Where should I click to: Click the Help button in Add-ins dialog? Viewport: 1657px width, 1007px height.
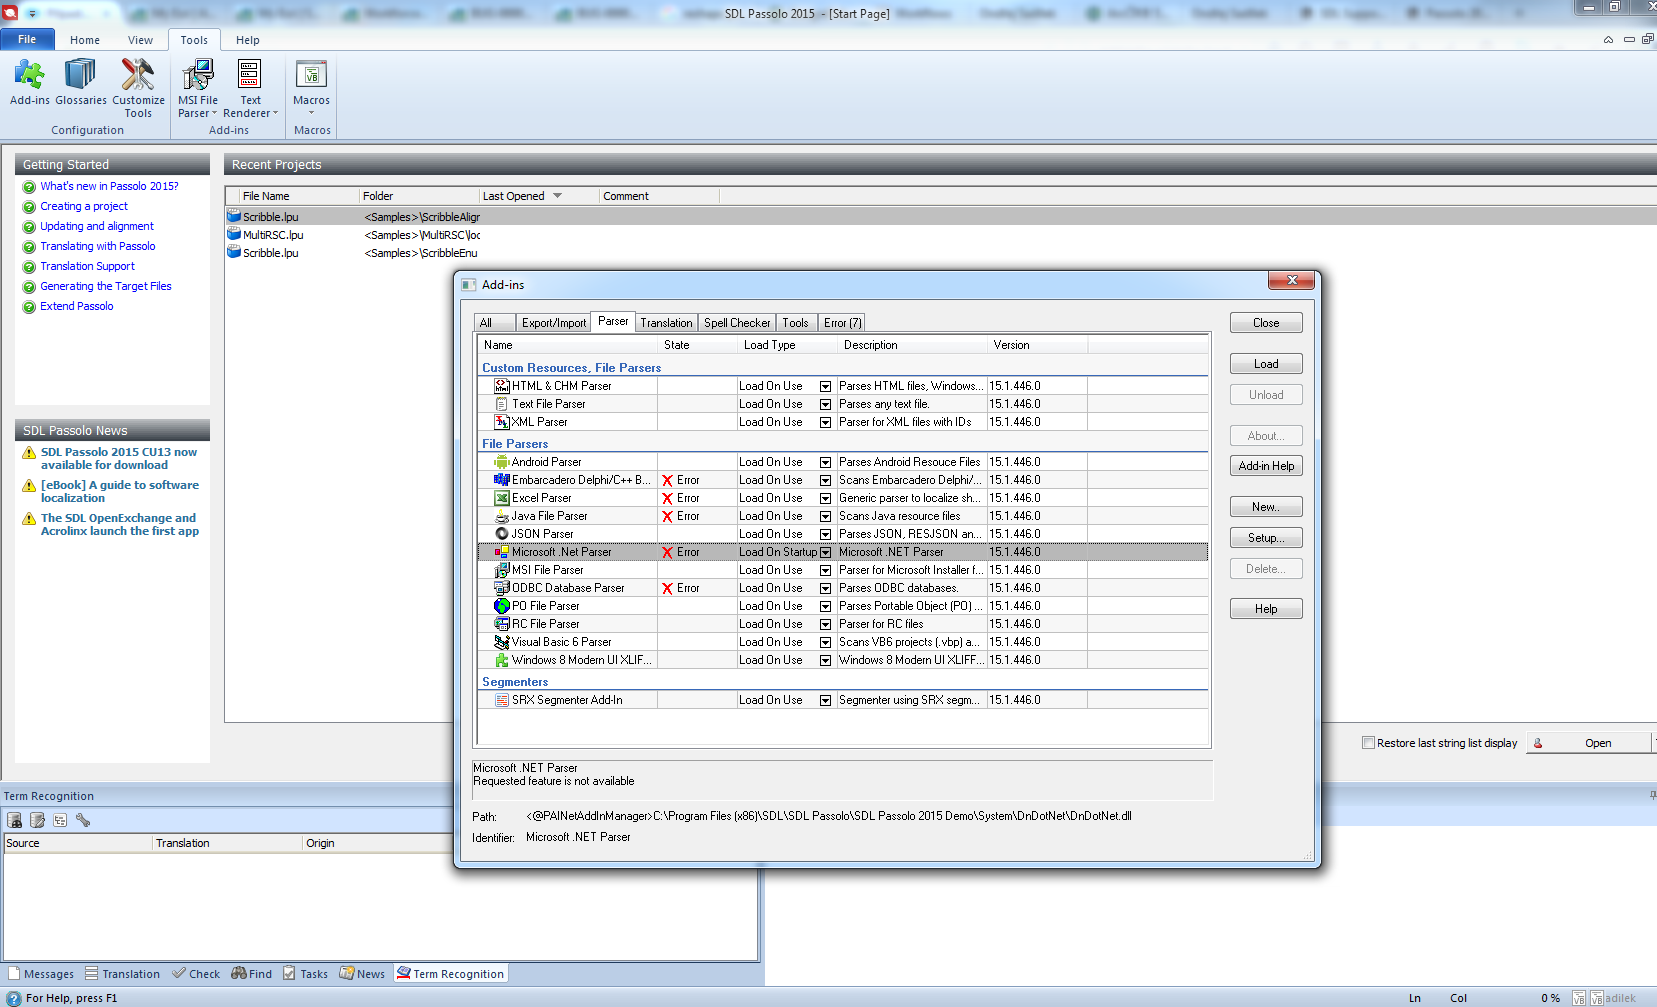point(1266,609)
